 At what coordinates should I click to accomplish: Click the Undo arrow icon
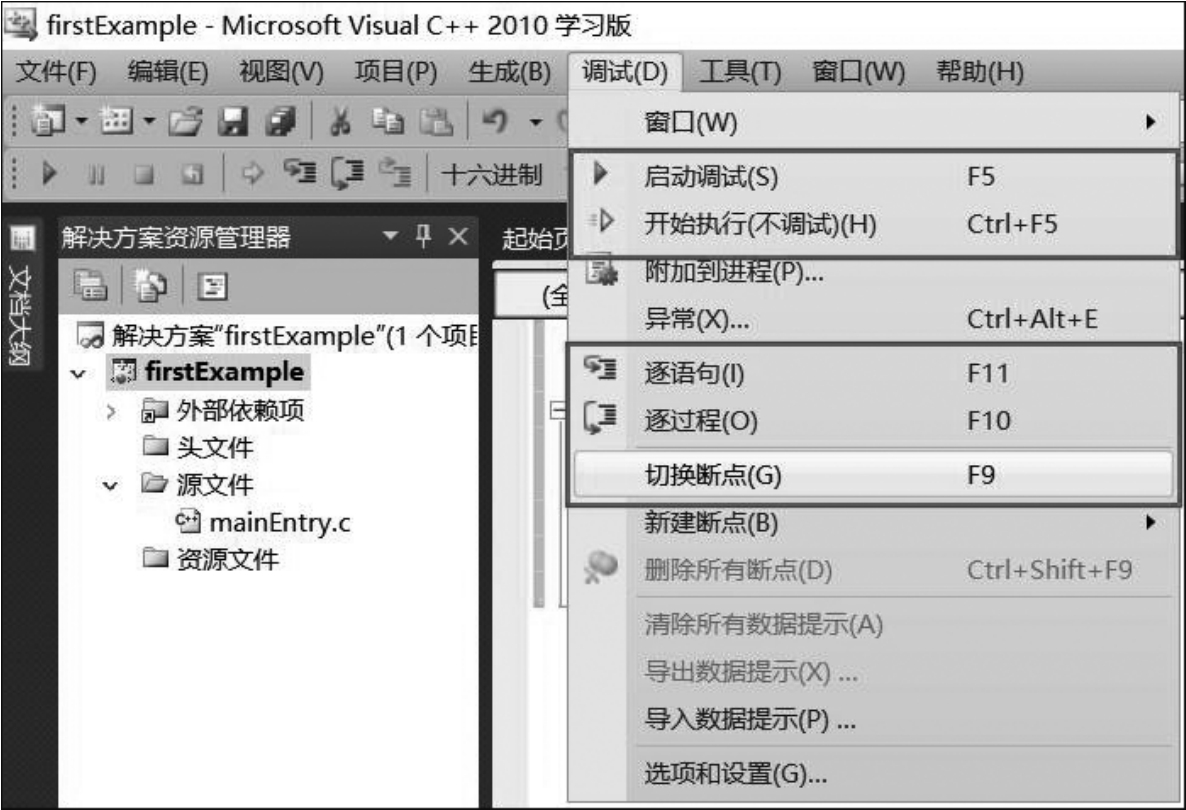pyautogui.click(x=496, y=121)
